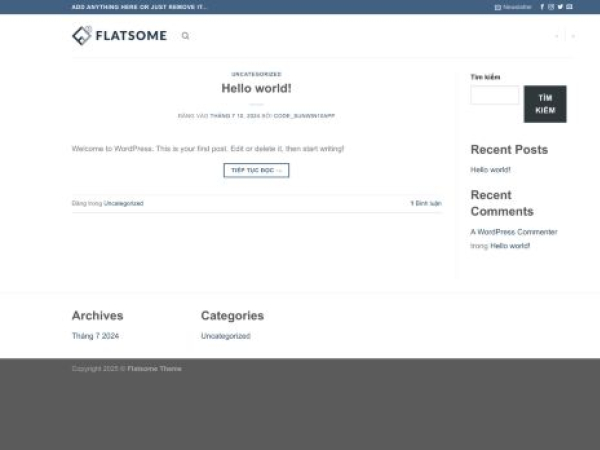Open Tháng 7 2024 archive link

(x=95, y=336)
